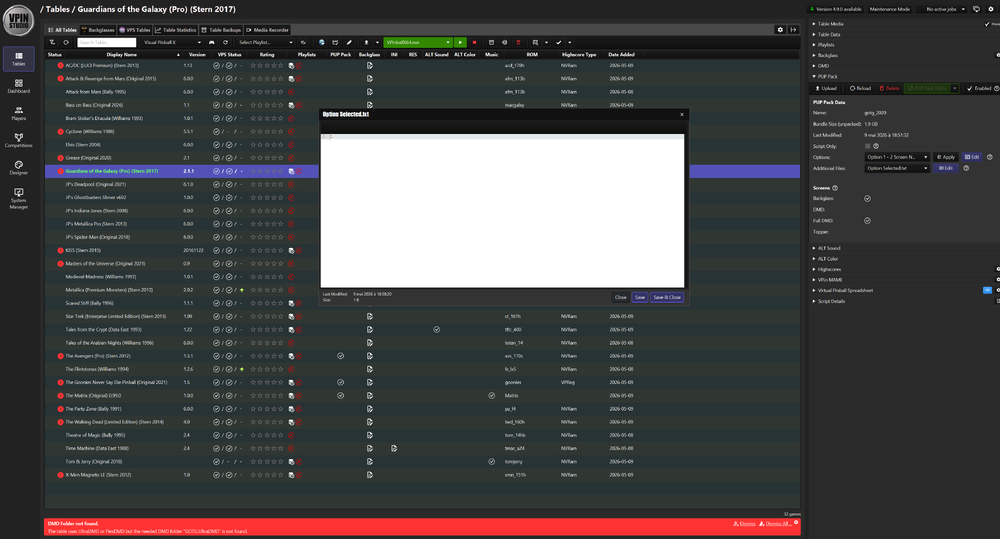Click backglass icon in Star Trek row
This screenshot has width=1000, height=539.
pyautogui.click(x=370, y=316)
